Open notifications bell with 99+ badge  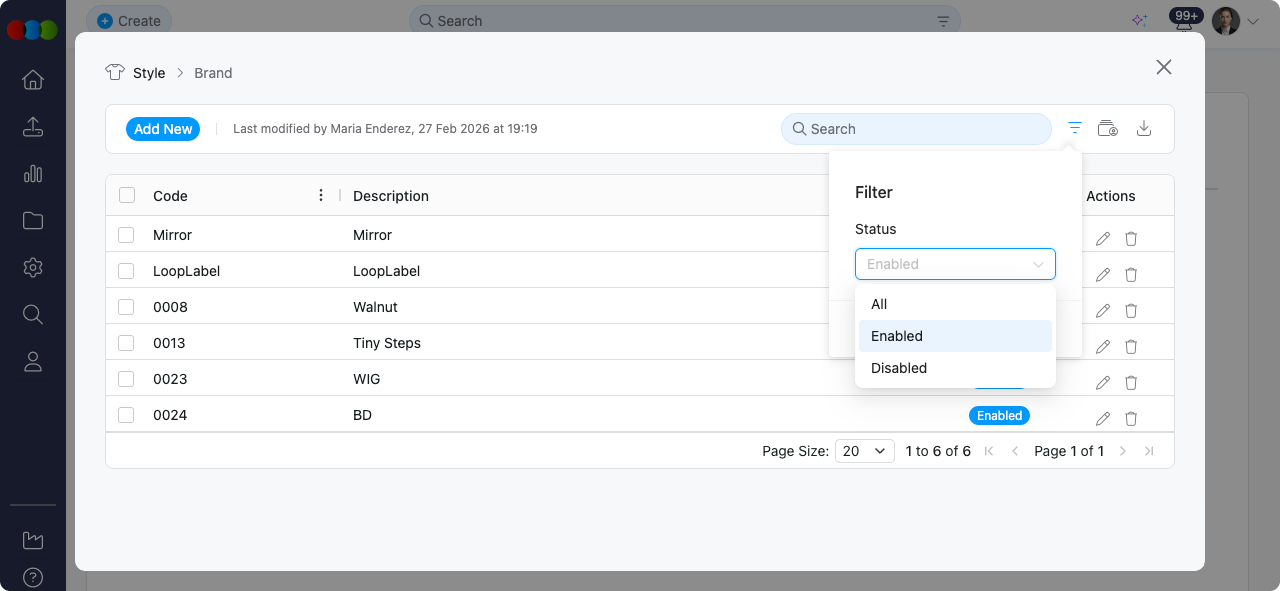point(1185,22)
